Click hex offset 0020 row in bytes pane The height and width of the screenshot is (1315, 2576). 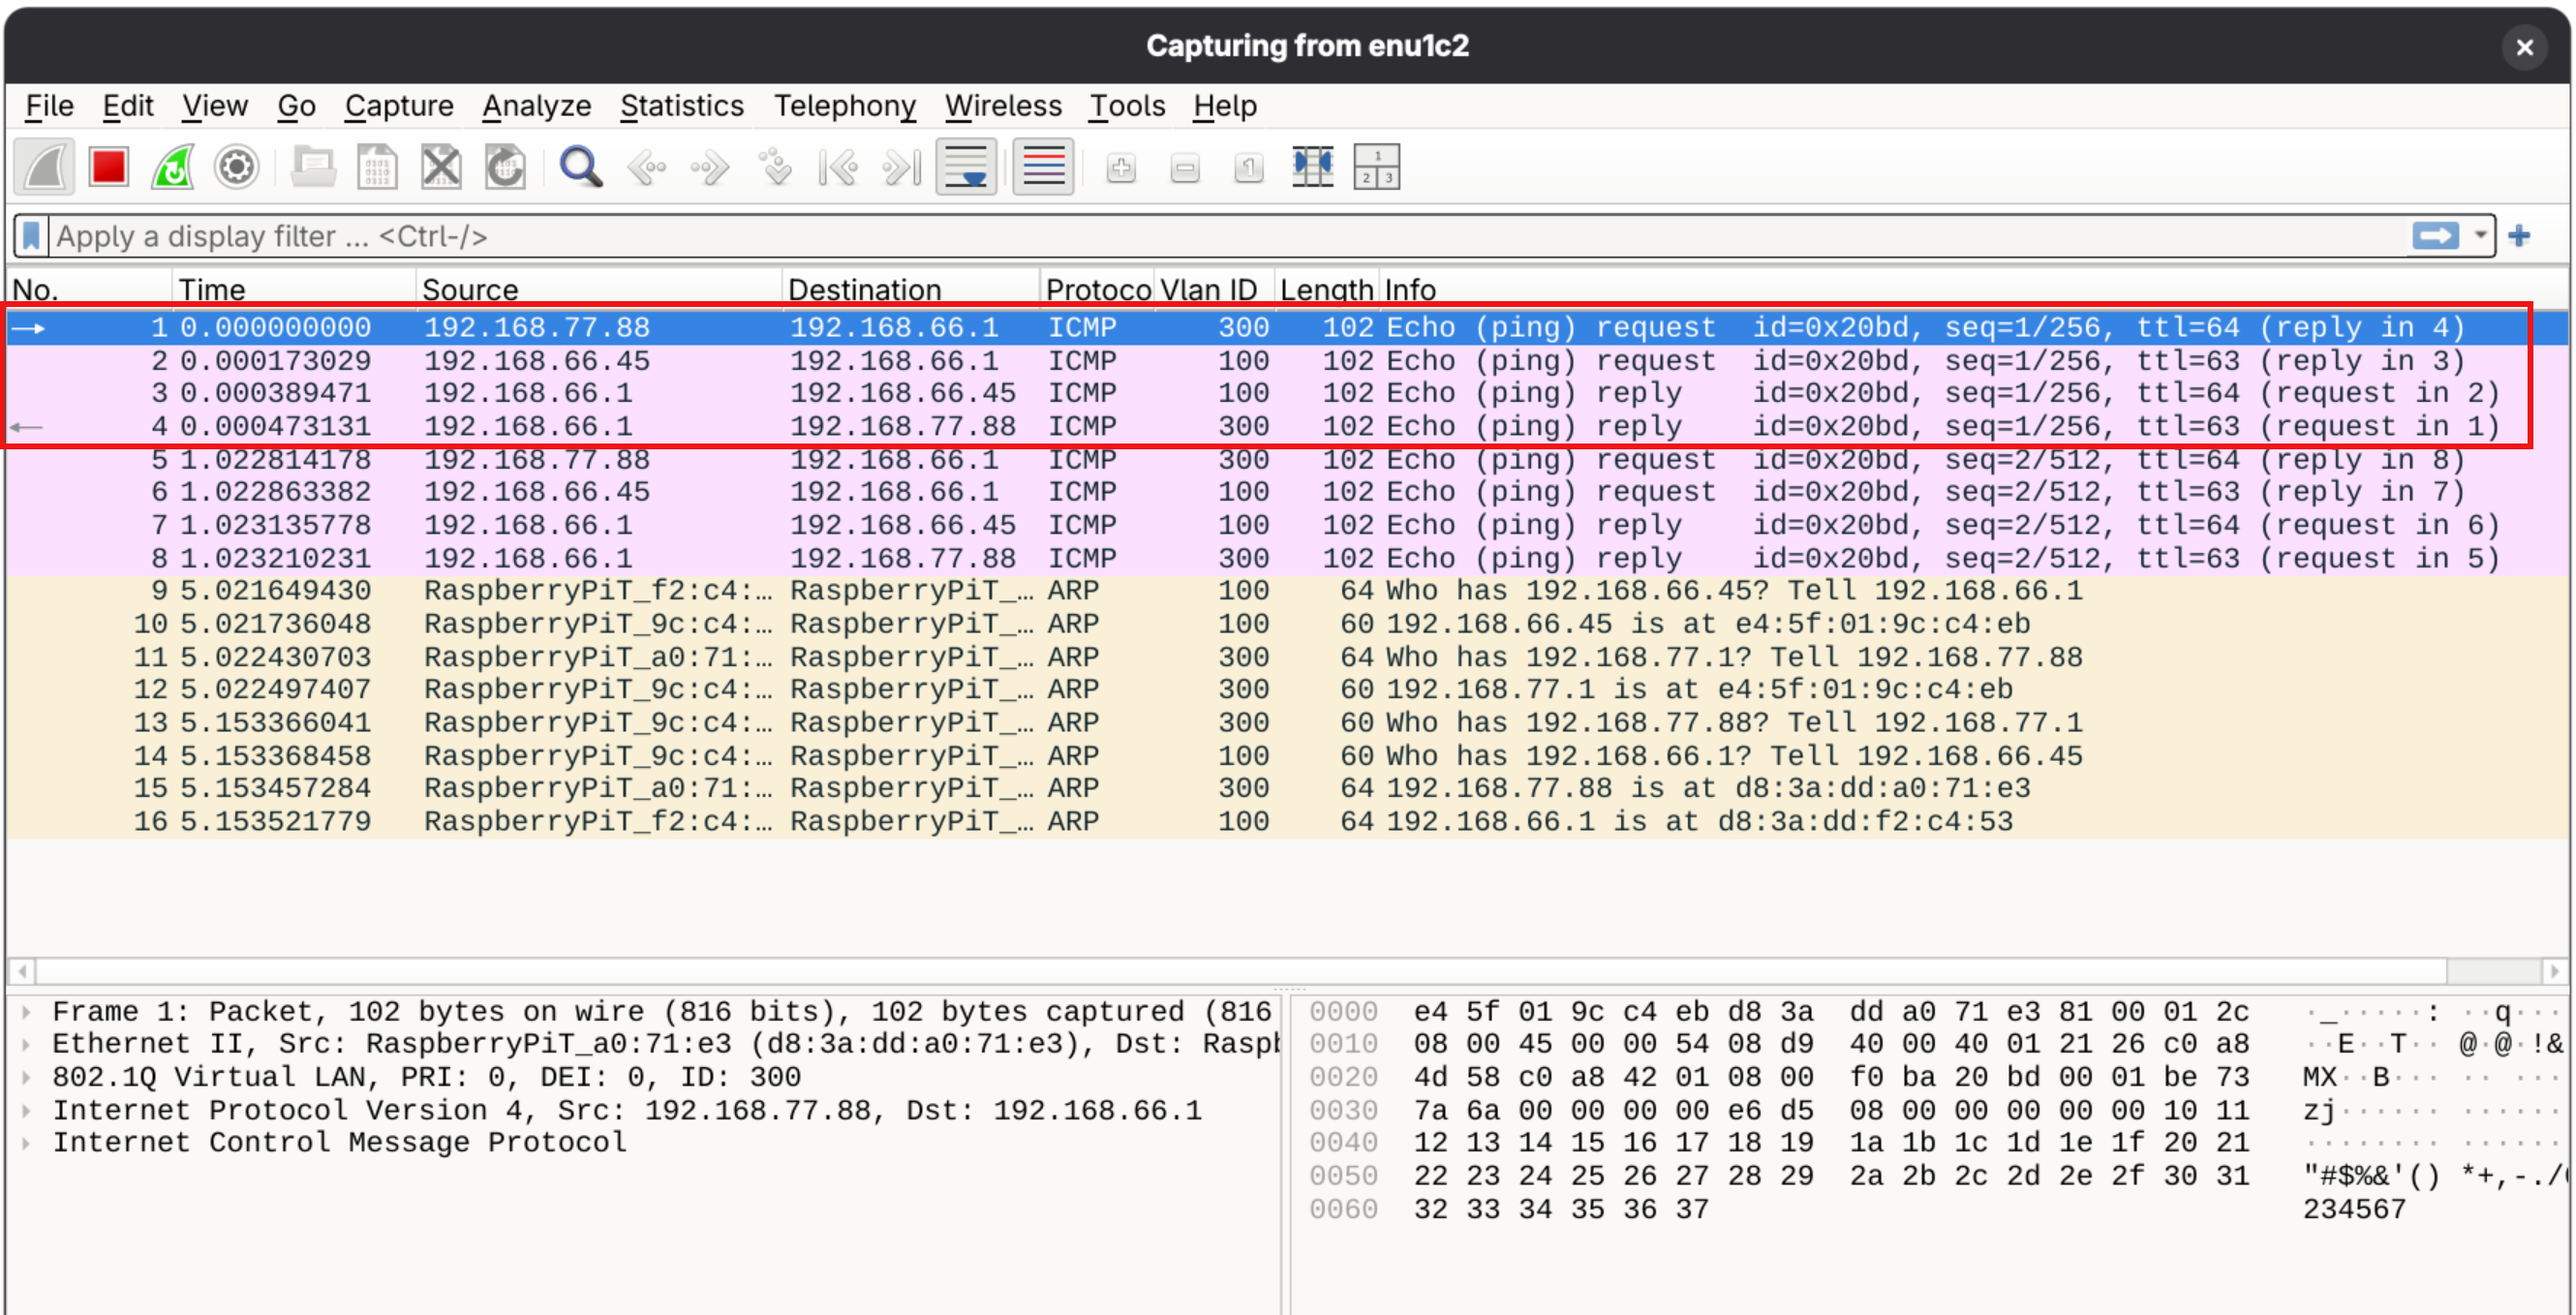coord(1343,1077)
